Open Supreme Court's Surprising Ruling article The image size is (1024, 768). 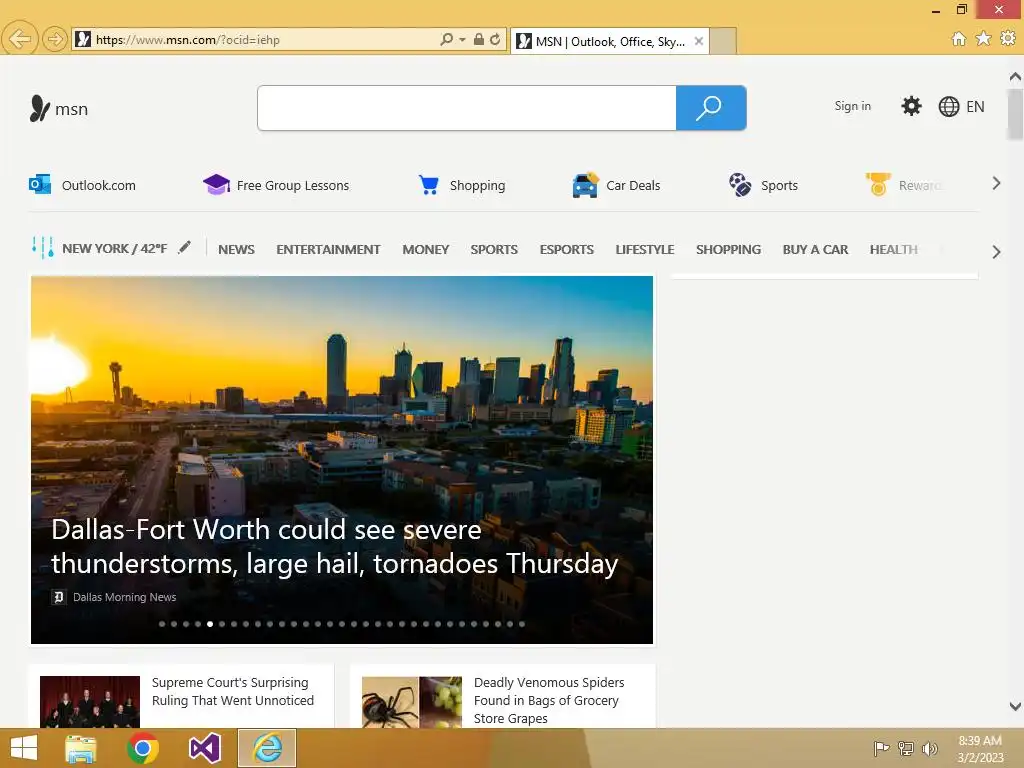coord(233,691)
